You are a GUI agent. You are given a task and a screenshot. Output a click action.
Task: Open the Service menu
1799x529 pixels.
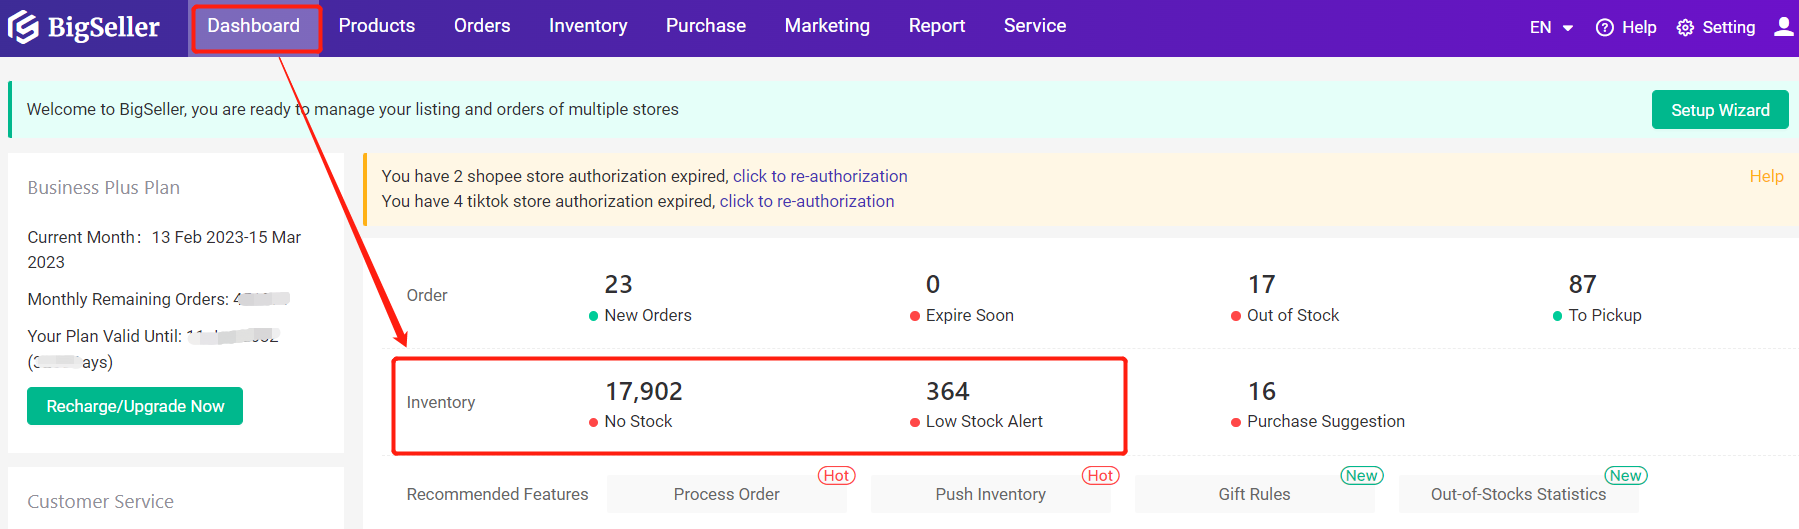point(1035,26)
